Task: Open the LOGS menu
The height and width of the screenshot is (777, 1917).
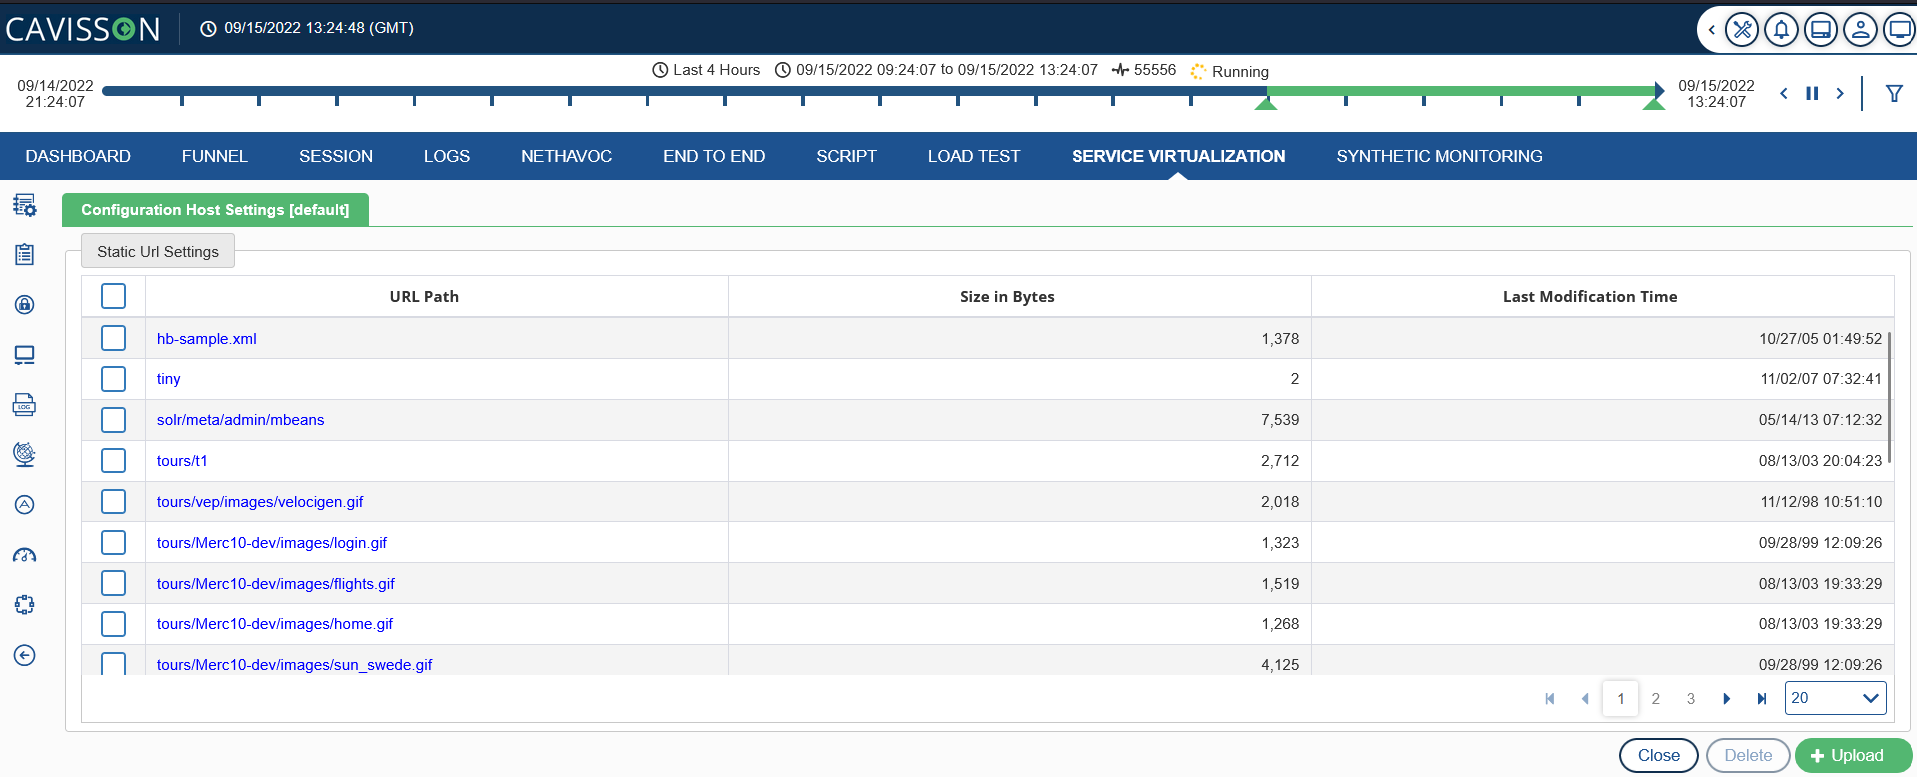Action: [x=447, y=156]
